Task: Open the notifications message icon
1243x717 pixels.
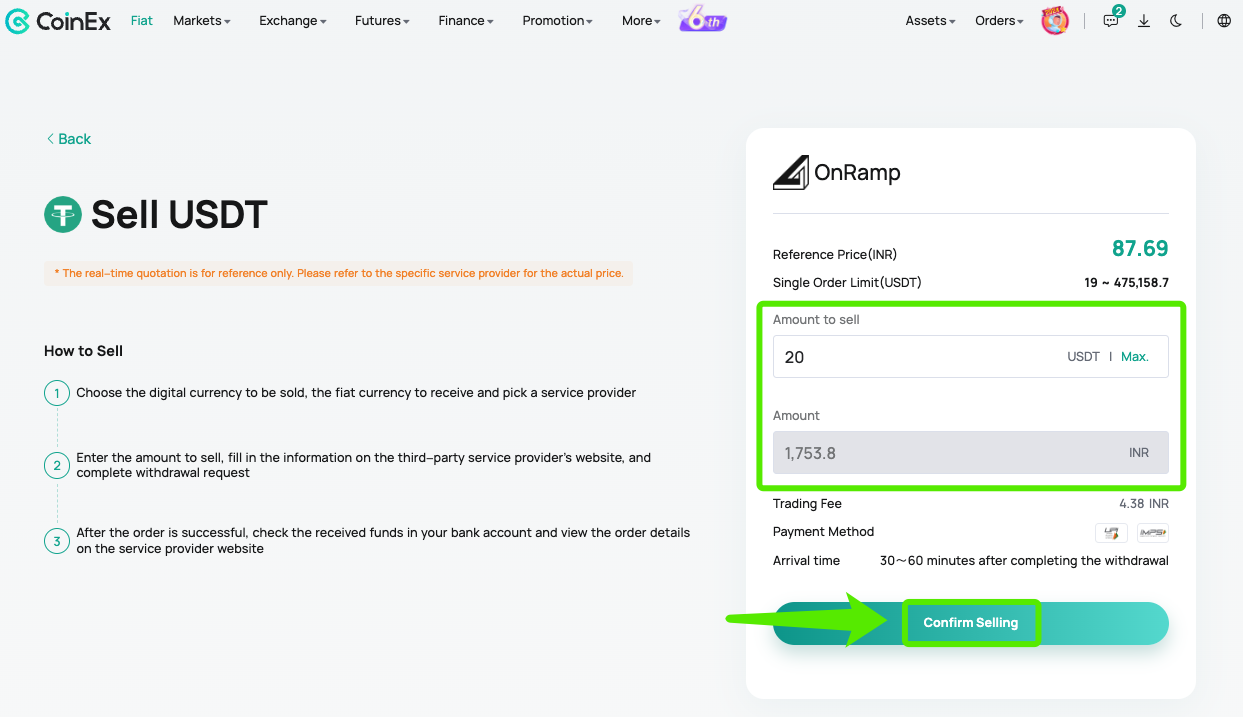Action: click(x=1110, y=20)
